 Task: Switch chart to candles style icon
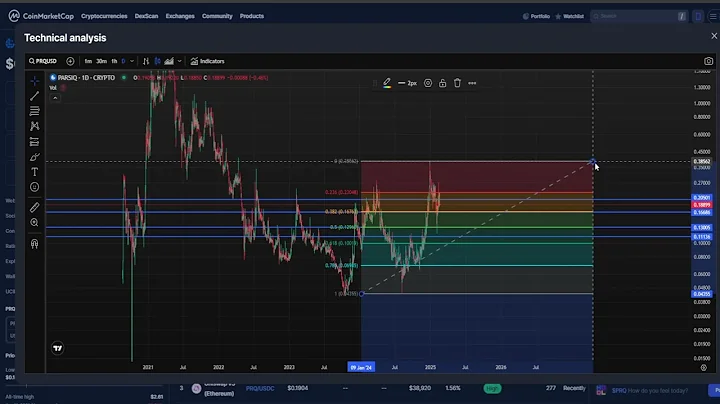(158, 61)
